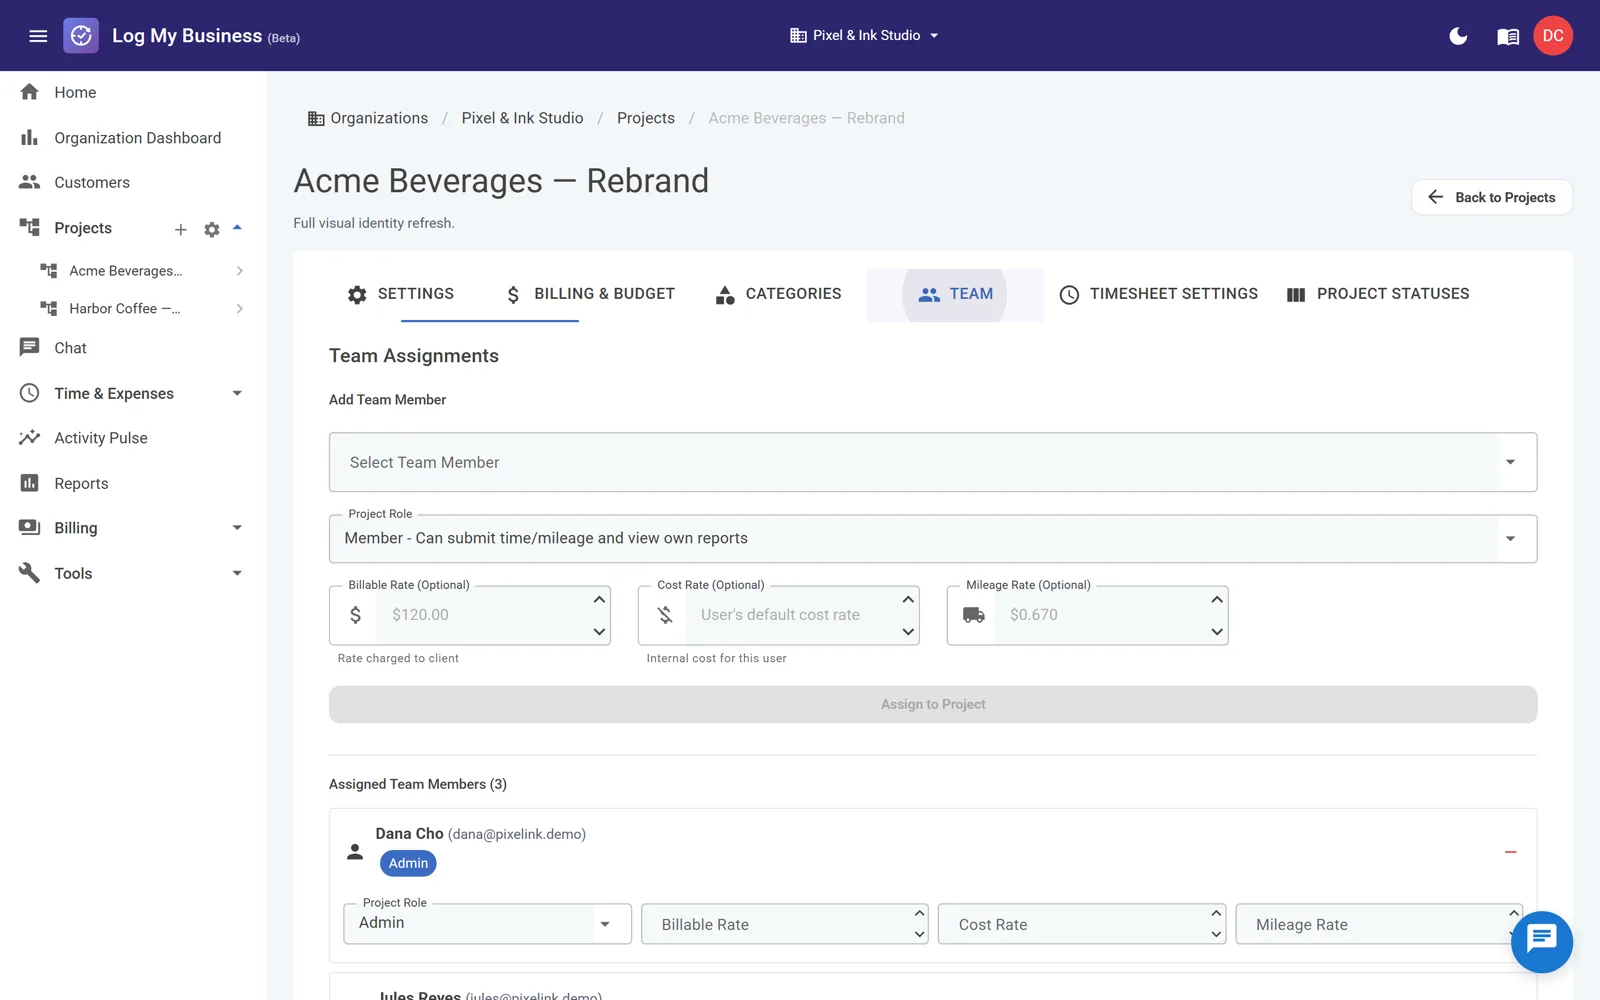This screenshot has height=1000, width=1600.
Task: Increase the Cost Rate (Optional) stepper
Action: coord(908,600)
